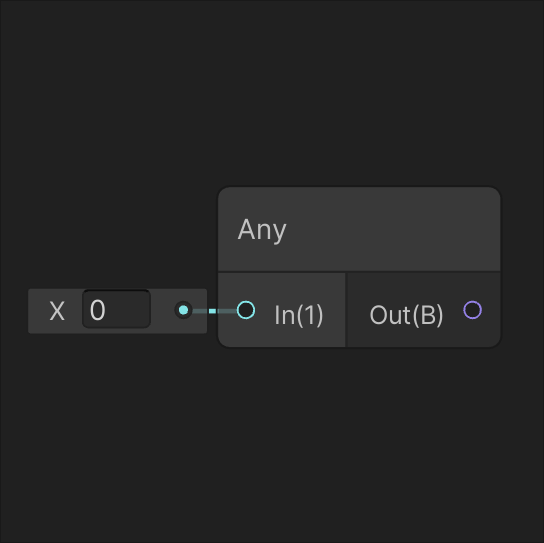Click the bright cyan segment on the edge
Viewport: 544px width, 543px height.
212,311
